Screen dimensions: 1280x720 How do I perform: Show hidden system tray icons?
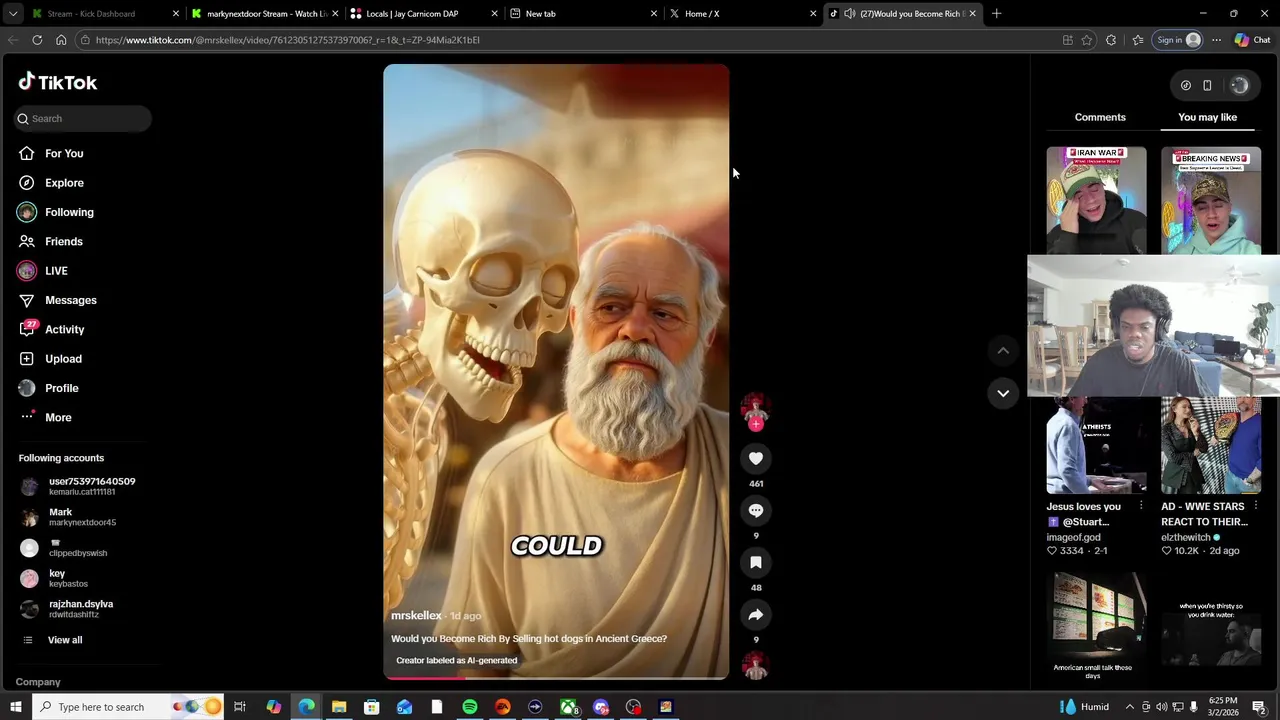pos(1129,707)
